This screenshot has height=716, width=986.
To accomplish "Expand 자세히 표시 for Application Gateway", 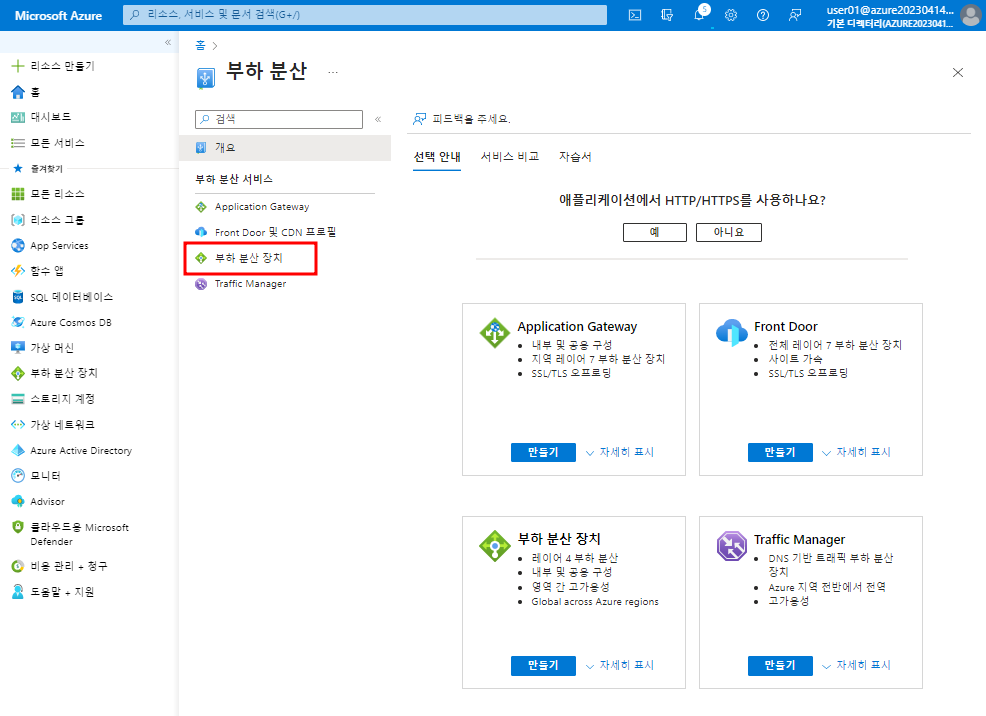I will pos(619,452).
